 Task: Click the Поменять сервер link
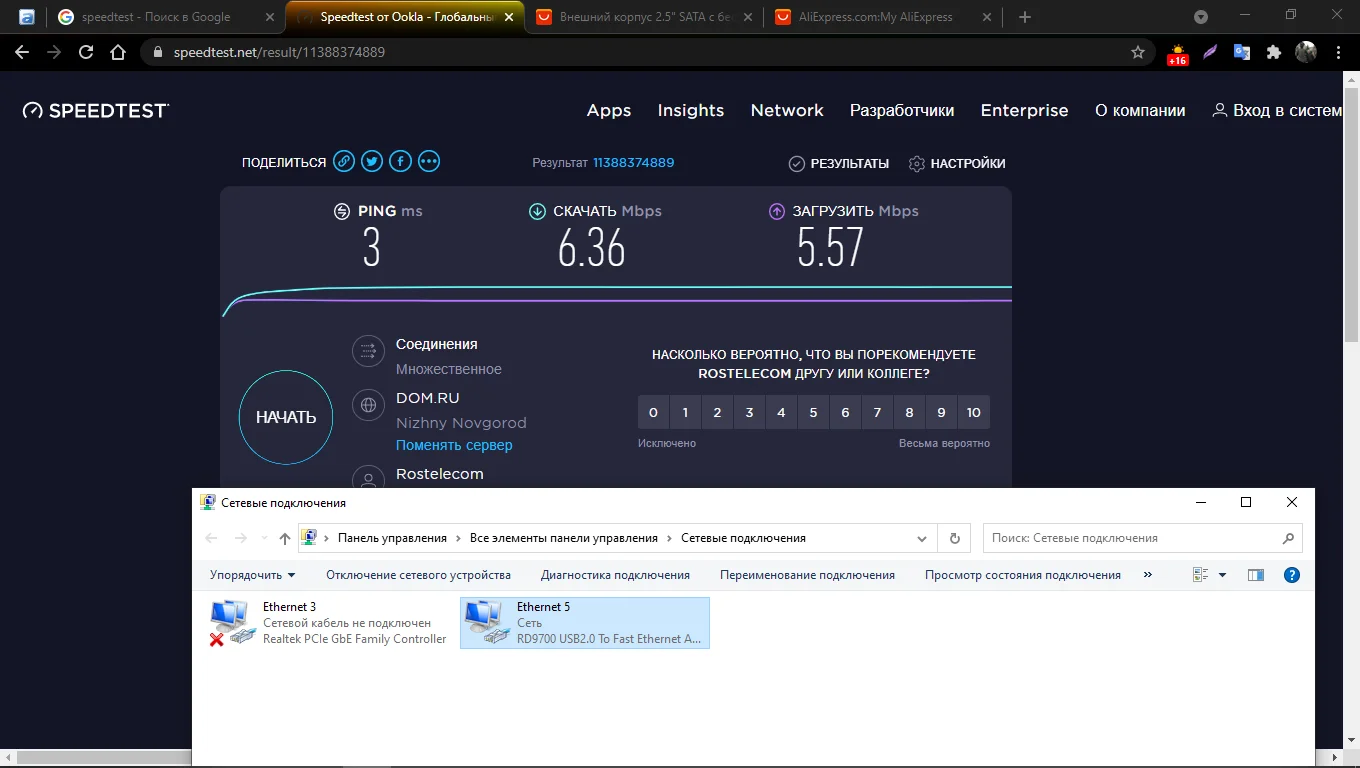tap(454, 445)
